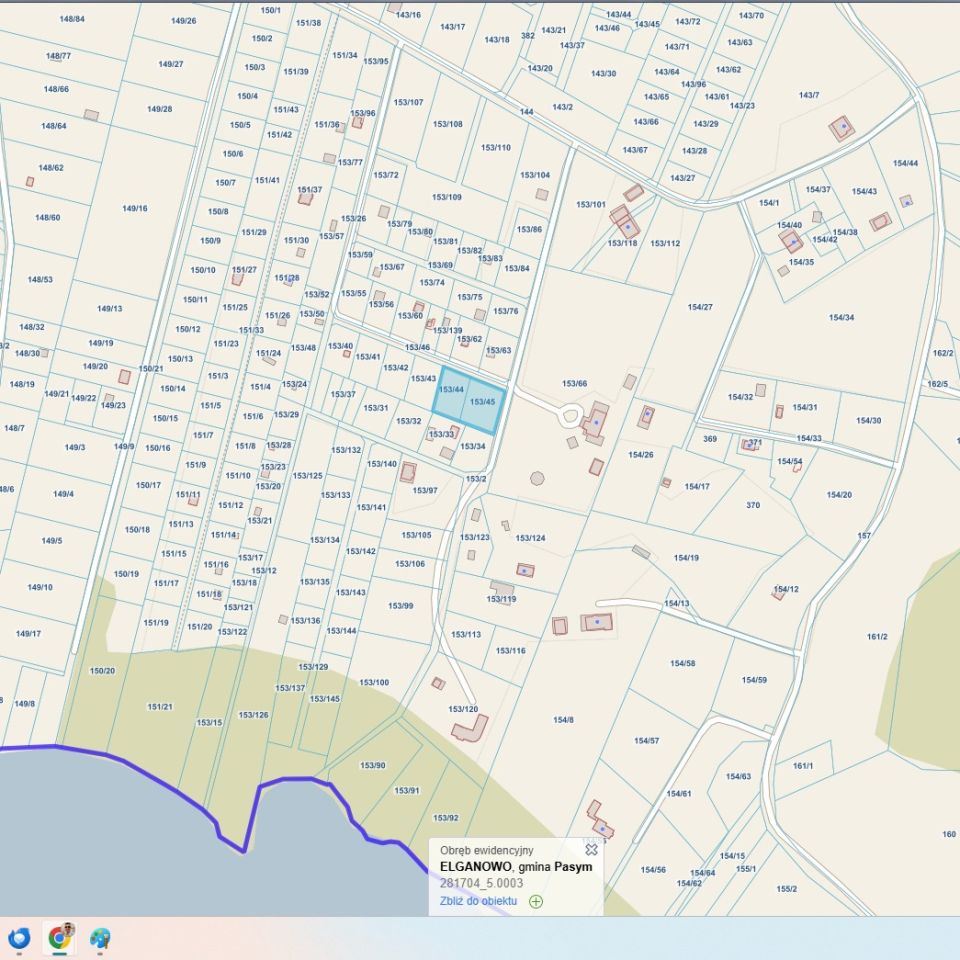The width and height of the screenshot is (960, 960).
Task: Click parcel label 154/34
Action: point(841,317)
